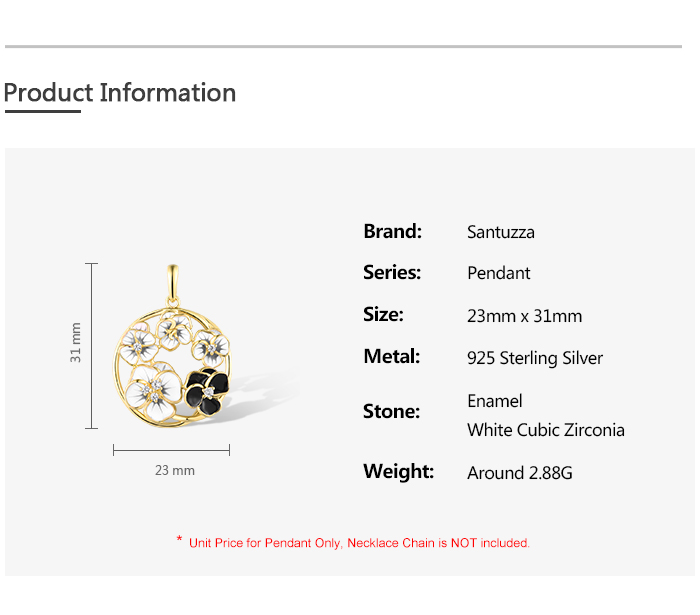Click the horizontal width measurement line
Image resolution: width=700 pixels, height=615 pixels.
[x=171, y=450]
